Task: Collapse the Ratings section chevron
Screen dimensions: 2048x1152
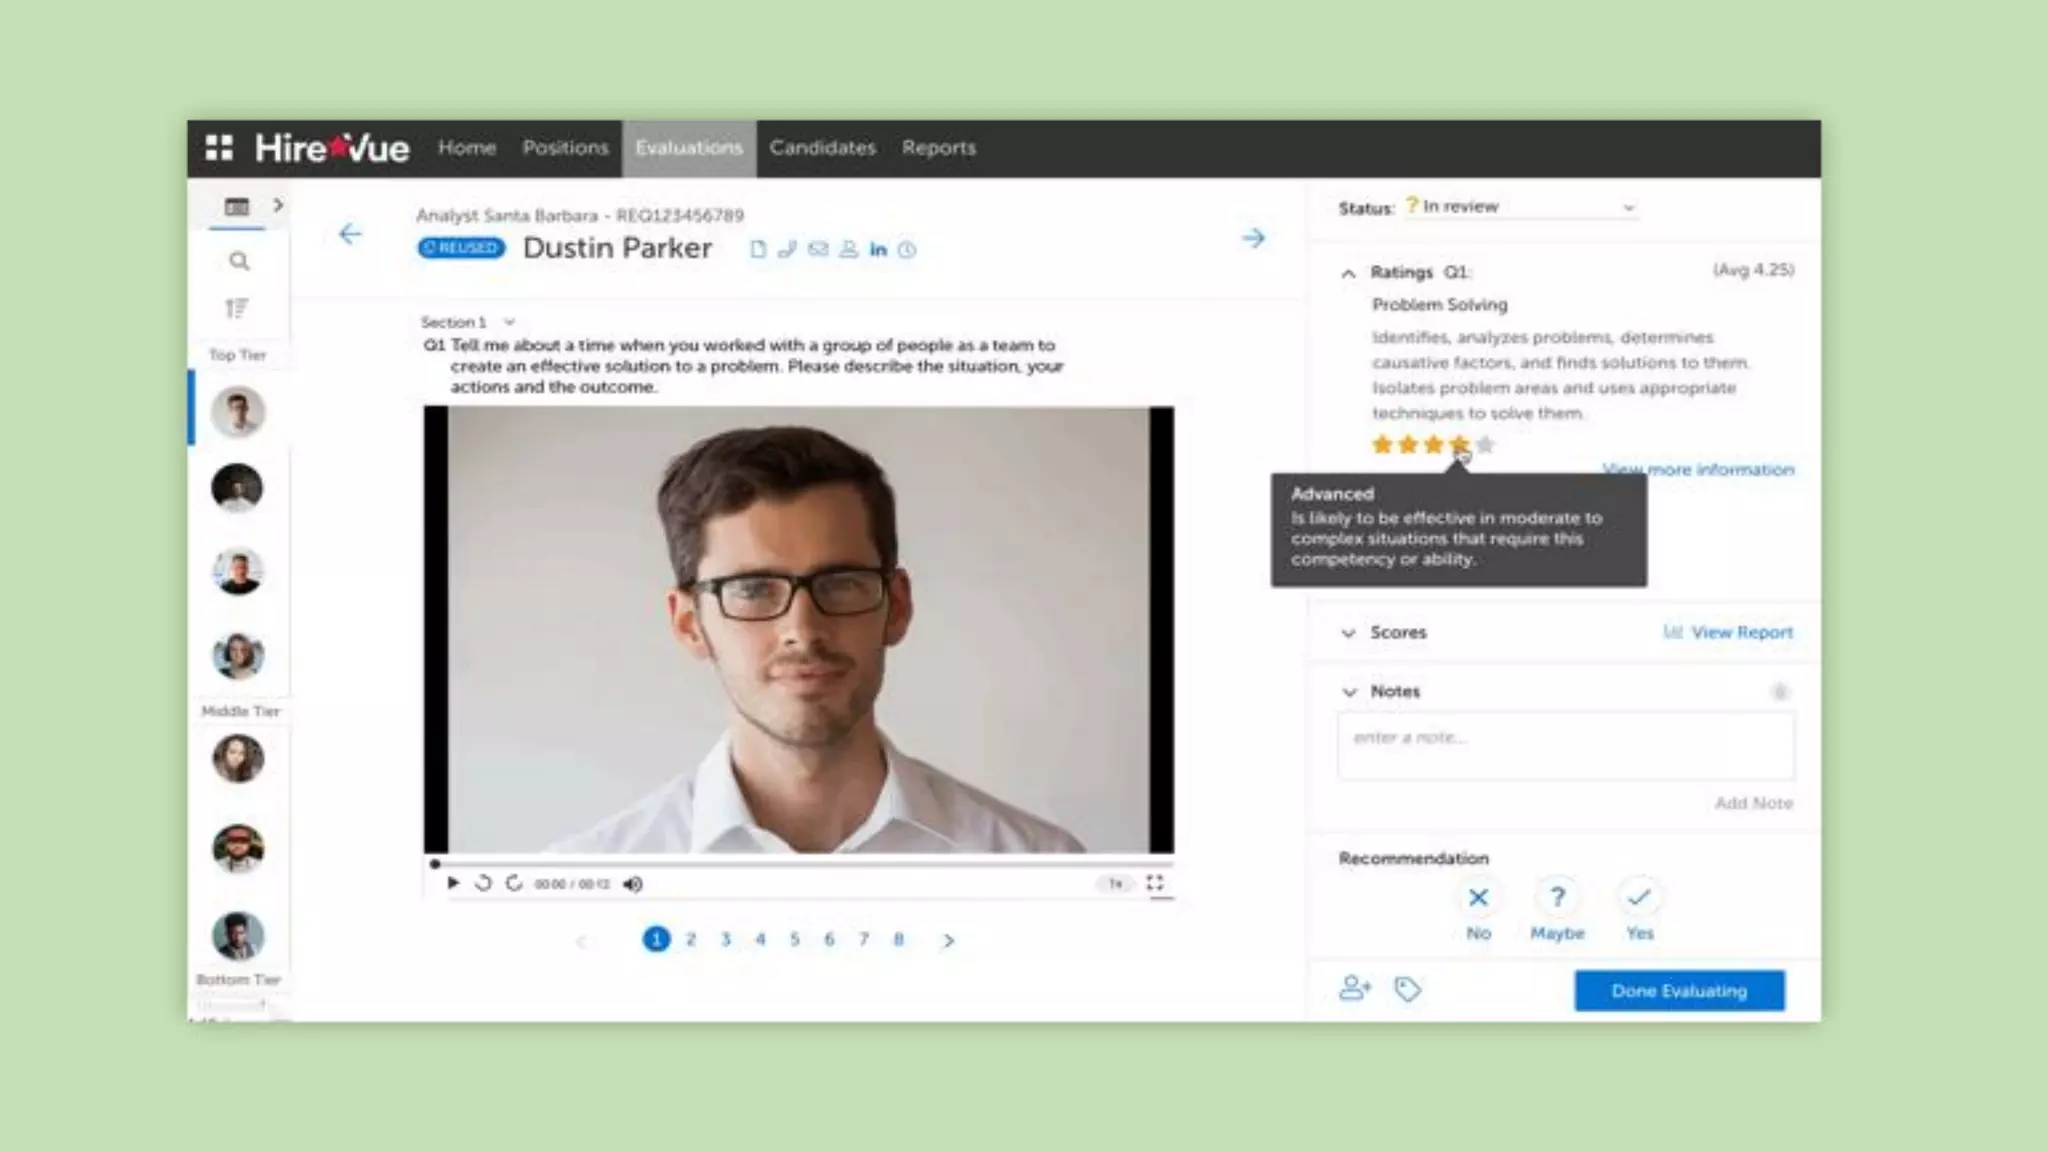Action: click(1349, 273)
